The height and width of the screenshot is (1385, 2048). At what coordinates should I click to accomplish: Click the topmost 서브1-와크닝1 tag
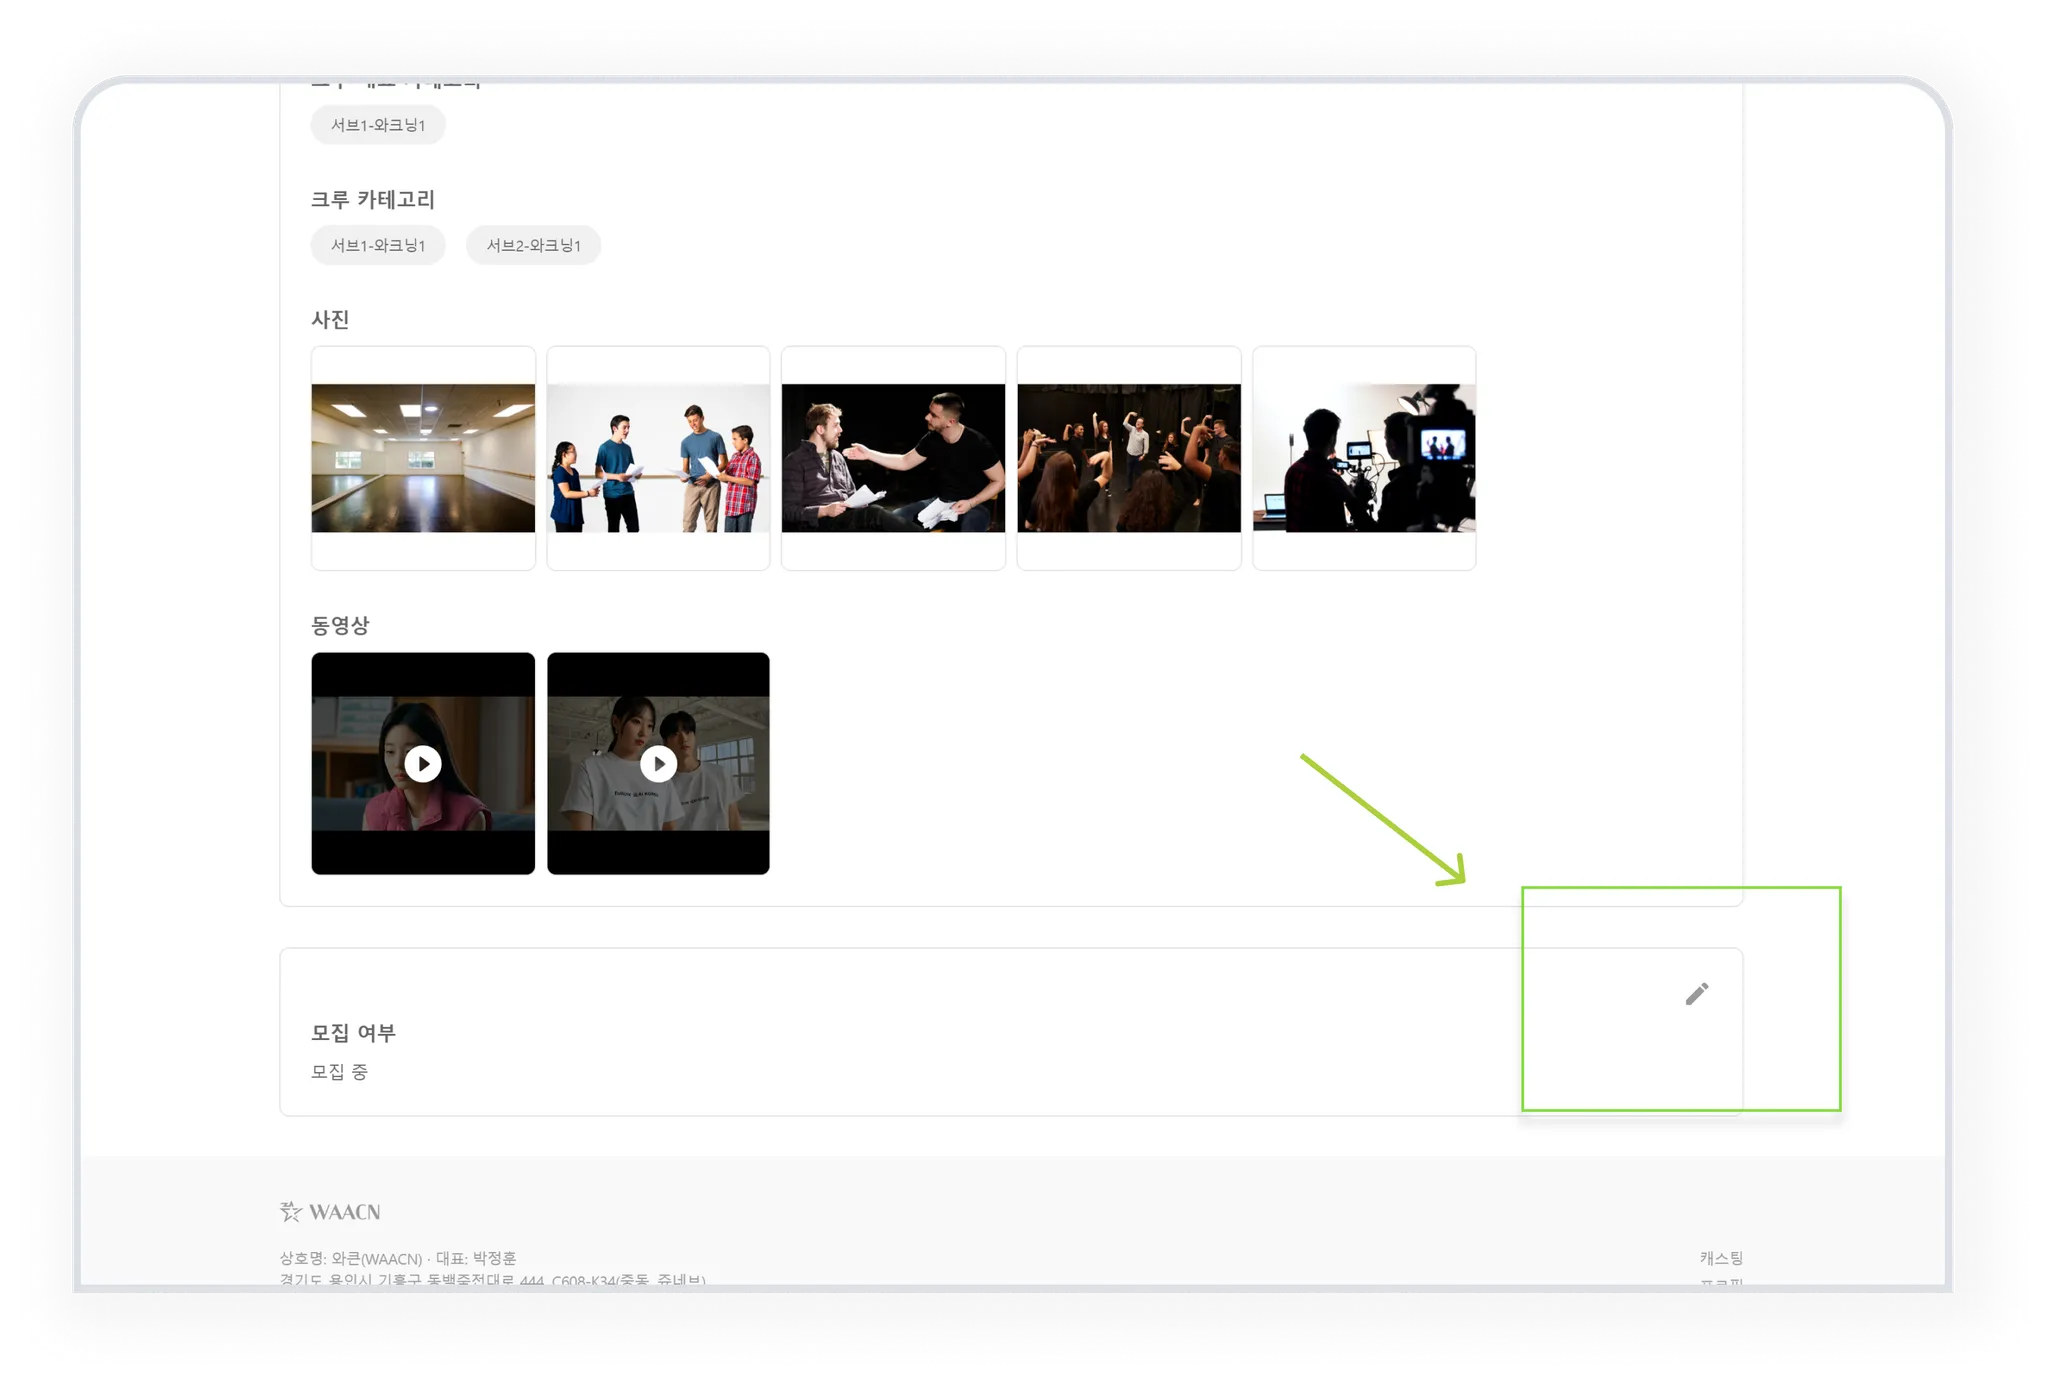click(x=378, y=125)
